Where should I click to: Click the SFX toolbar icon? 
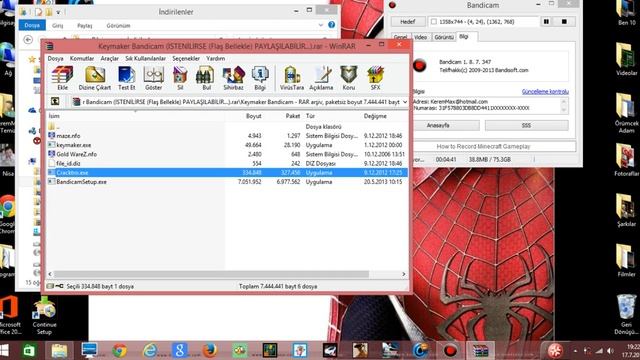(376, 78)
